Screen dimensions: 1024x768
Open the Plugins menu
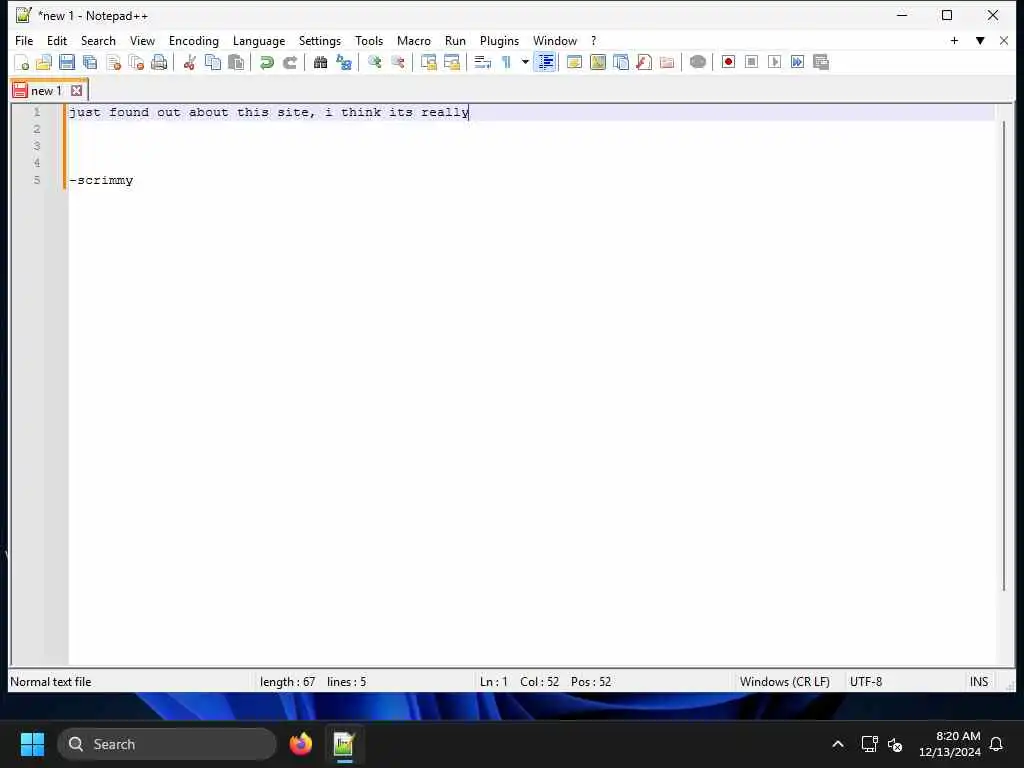coord(500,40)
